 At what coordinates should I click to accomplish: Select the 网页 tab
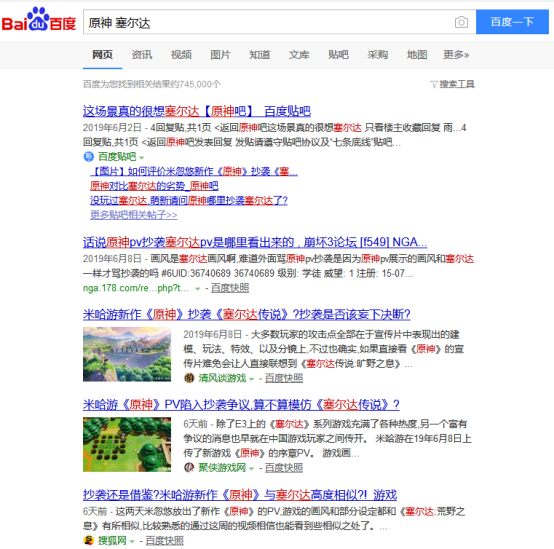click(x=102, y=55)
